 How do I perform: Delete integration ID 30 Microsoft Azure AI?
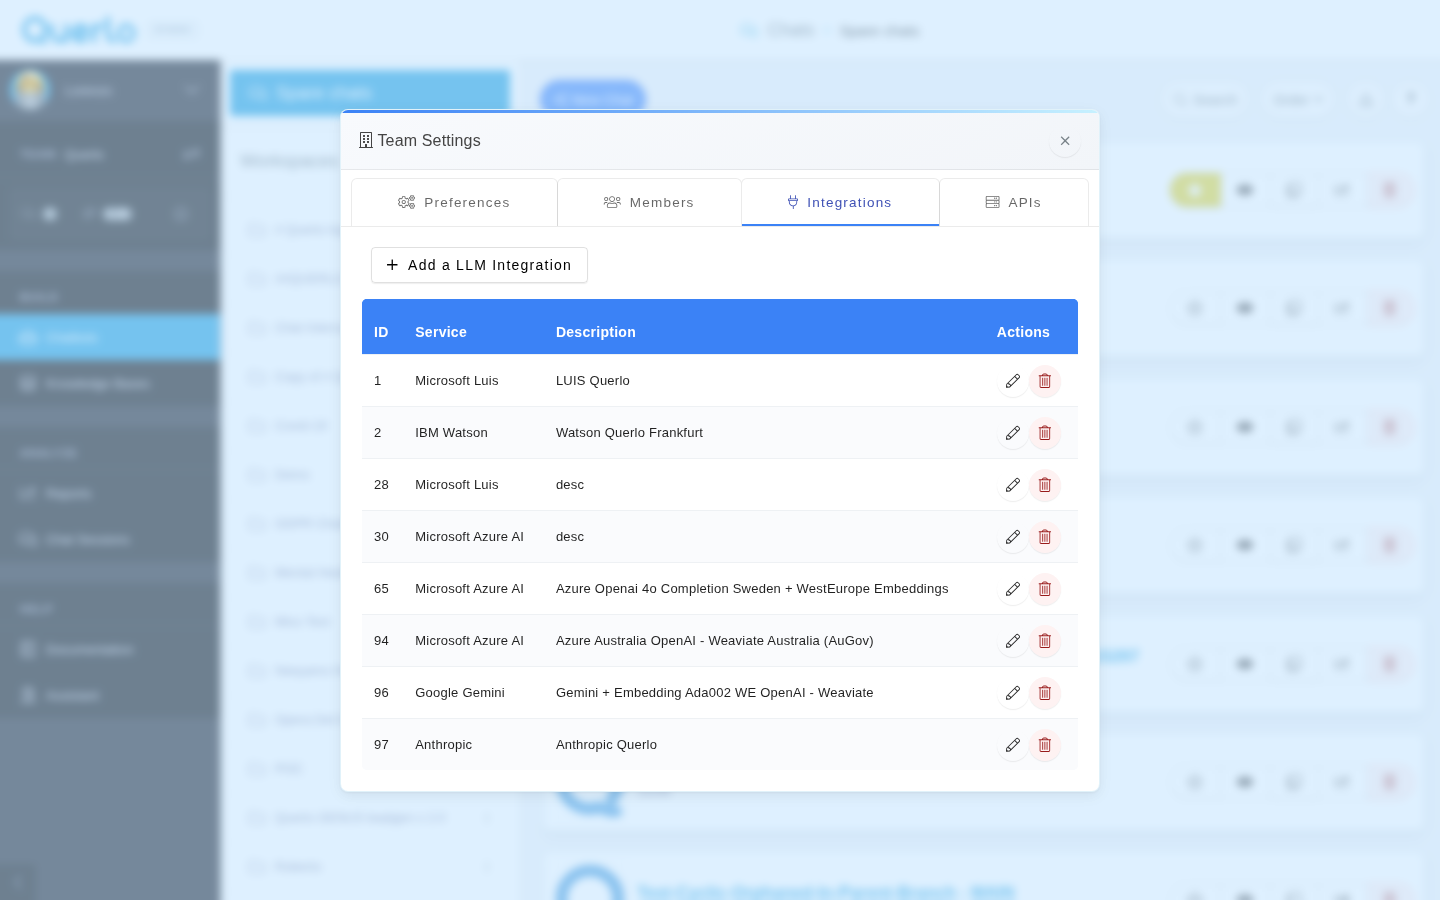(x=1045, y=537)
